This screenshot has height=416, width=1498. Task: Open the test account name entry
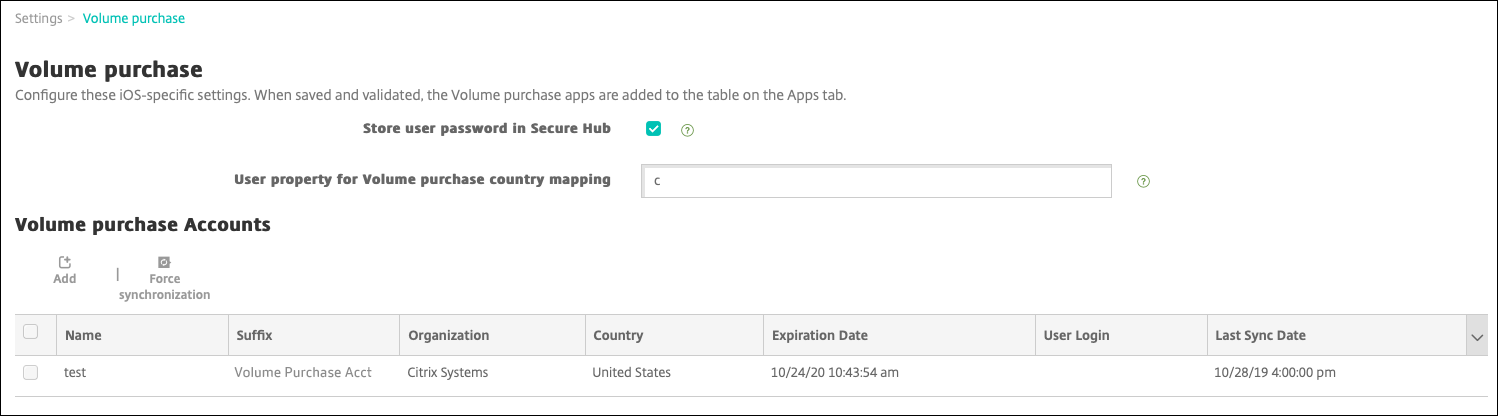pyautogui.click(x=75, y=372)
